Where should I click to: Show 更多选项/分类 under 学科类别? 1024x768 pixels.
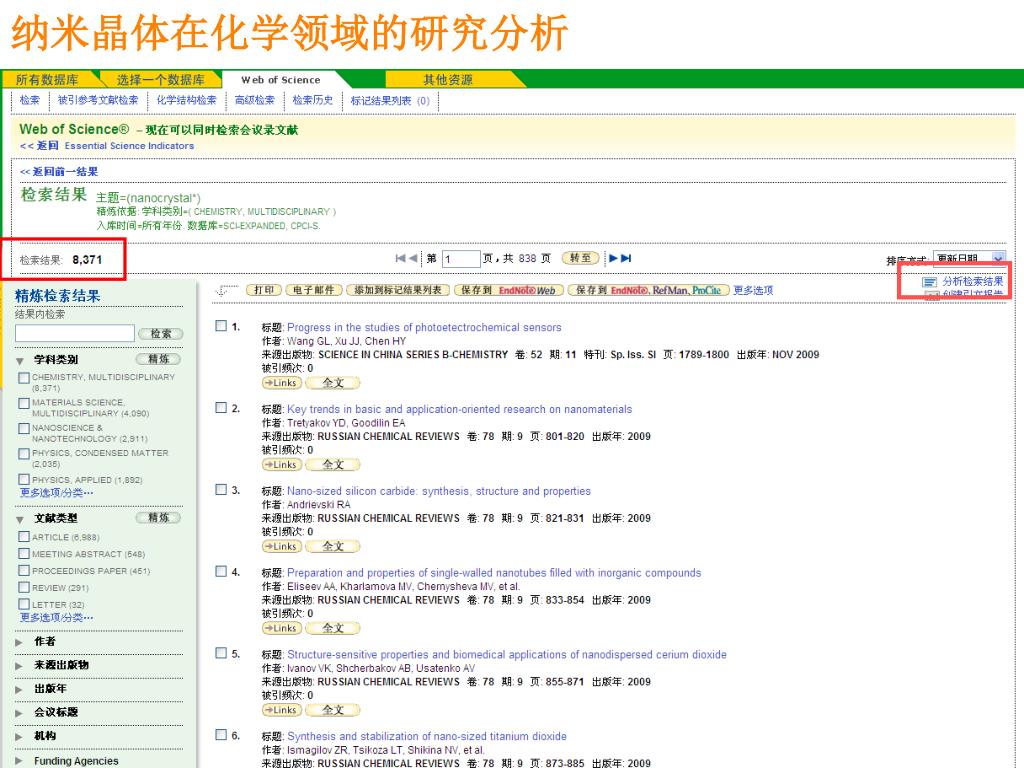pos(56,493)
